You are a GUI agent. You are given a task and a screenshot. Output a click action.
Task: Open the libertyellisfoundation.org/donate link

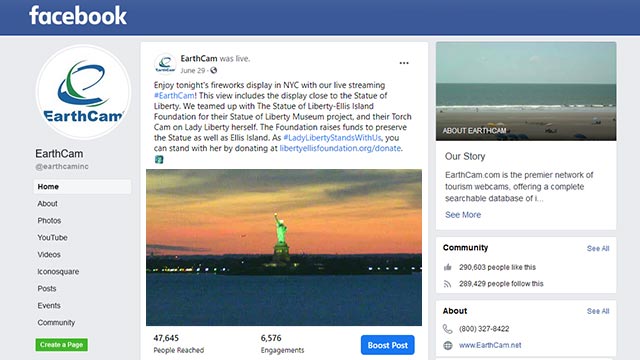(x=340, y=148)
